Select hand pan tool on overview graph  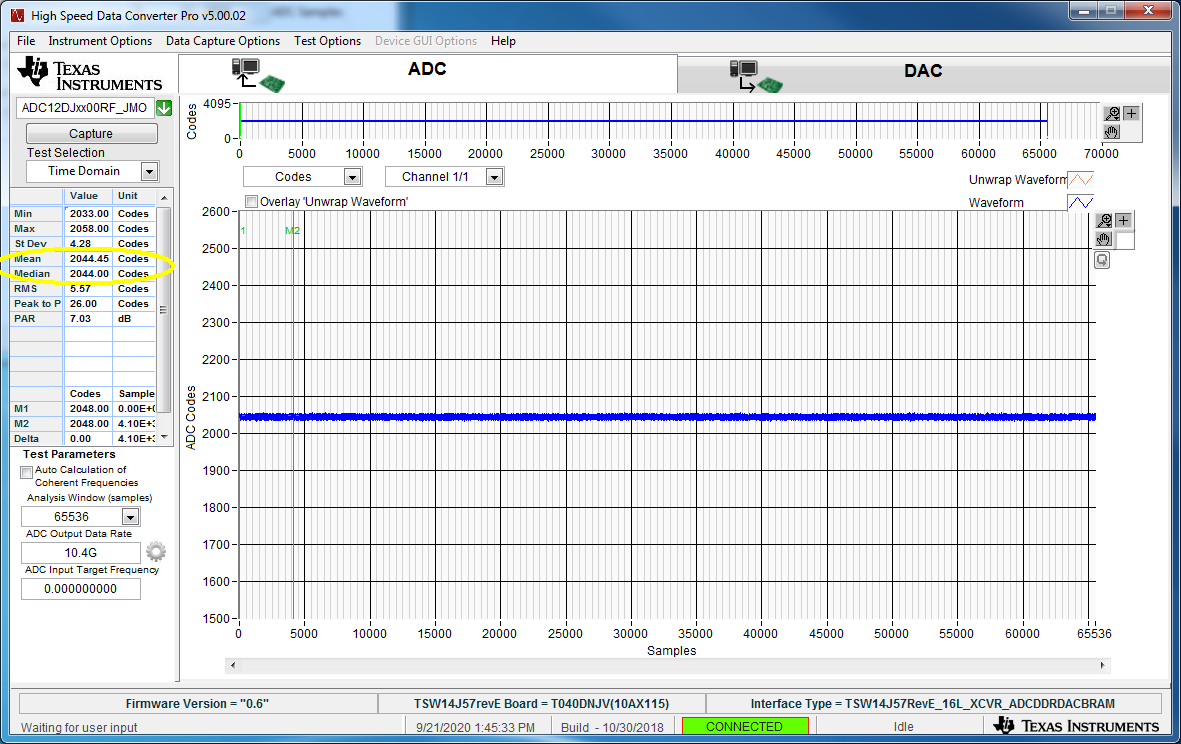(1112, 132)
